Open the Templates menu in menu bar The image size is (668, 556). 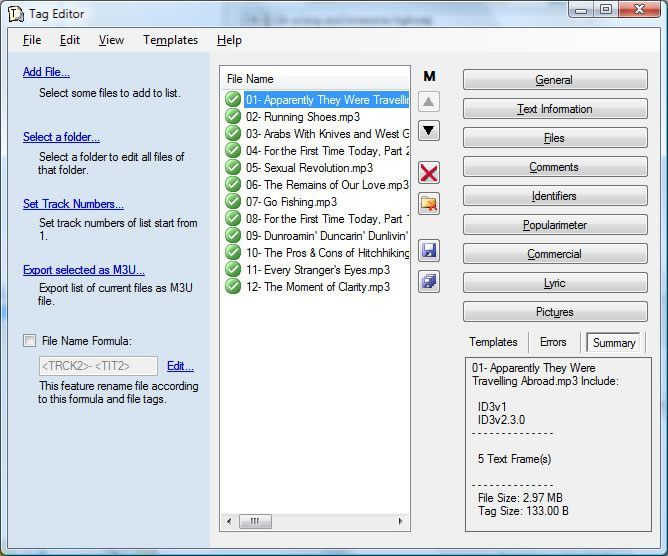pyautogui.click(x=170, y=40)
